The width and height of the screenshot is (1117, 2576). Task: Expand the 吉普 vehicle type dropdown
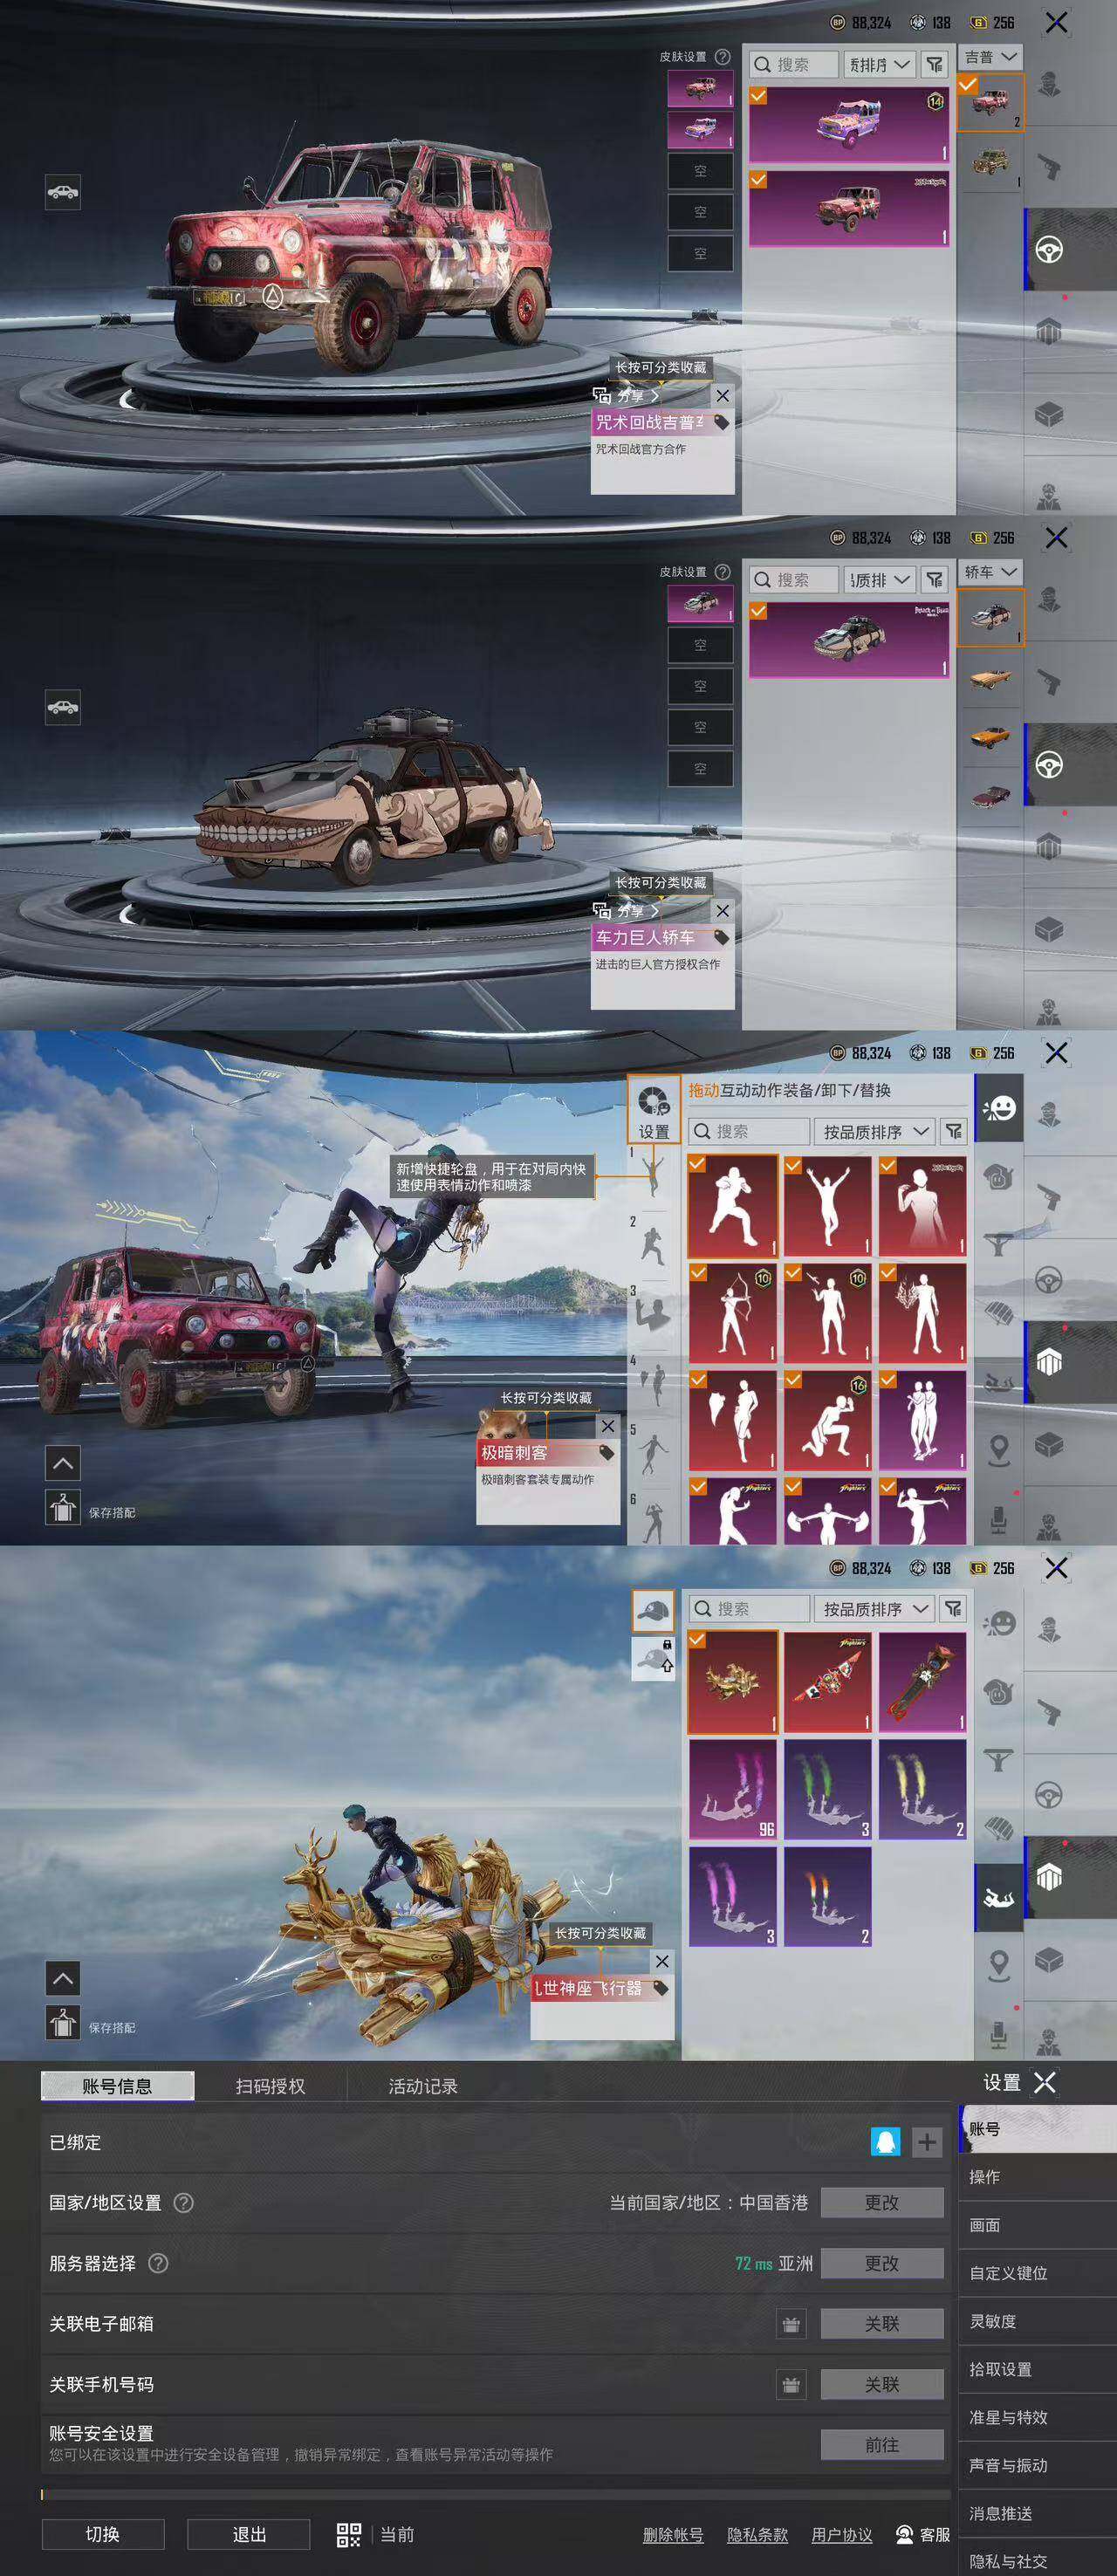coord(990,57)
